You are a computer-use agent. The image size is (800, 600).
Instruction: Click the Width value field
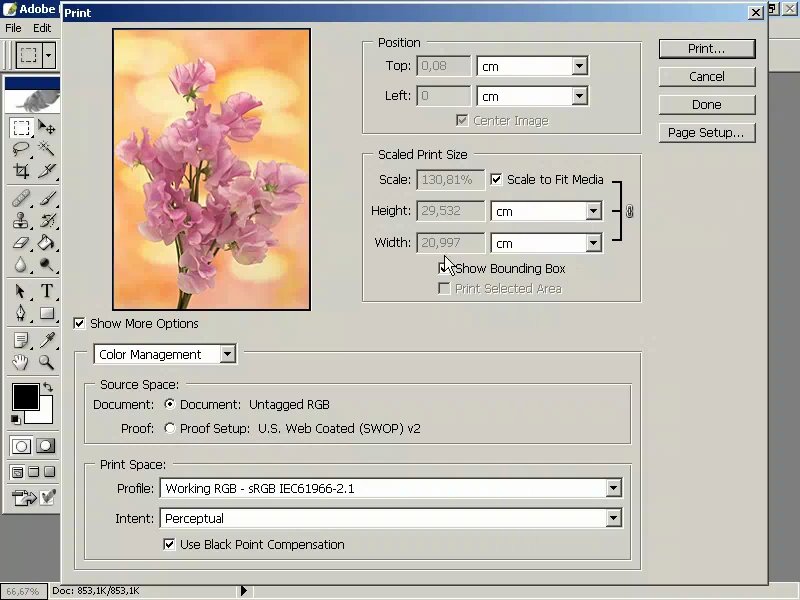pos(451,243)
